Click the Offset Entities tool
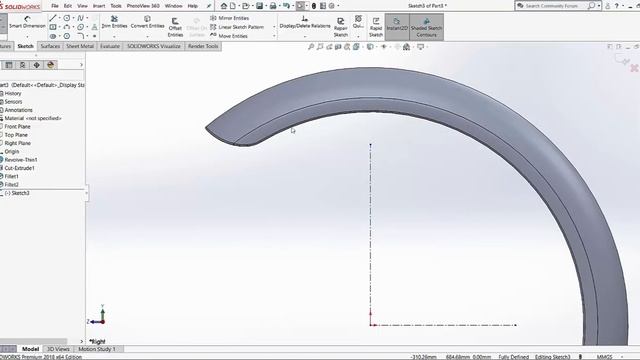The image size is (640, 360). pos(175,27)
